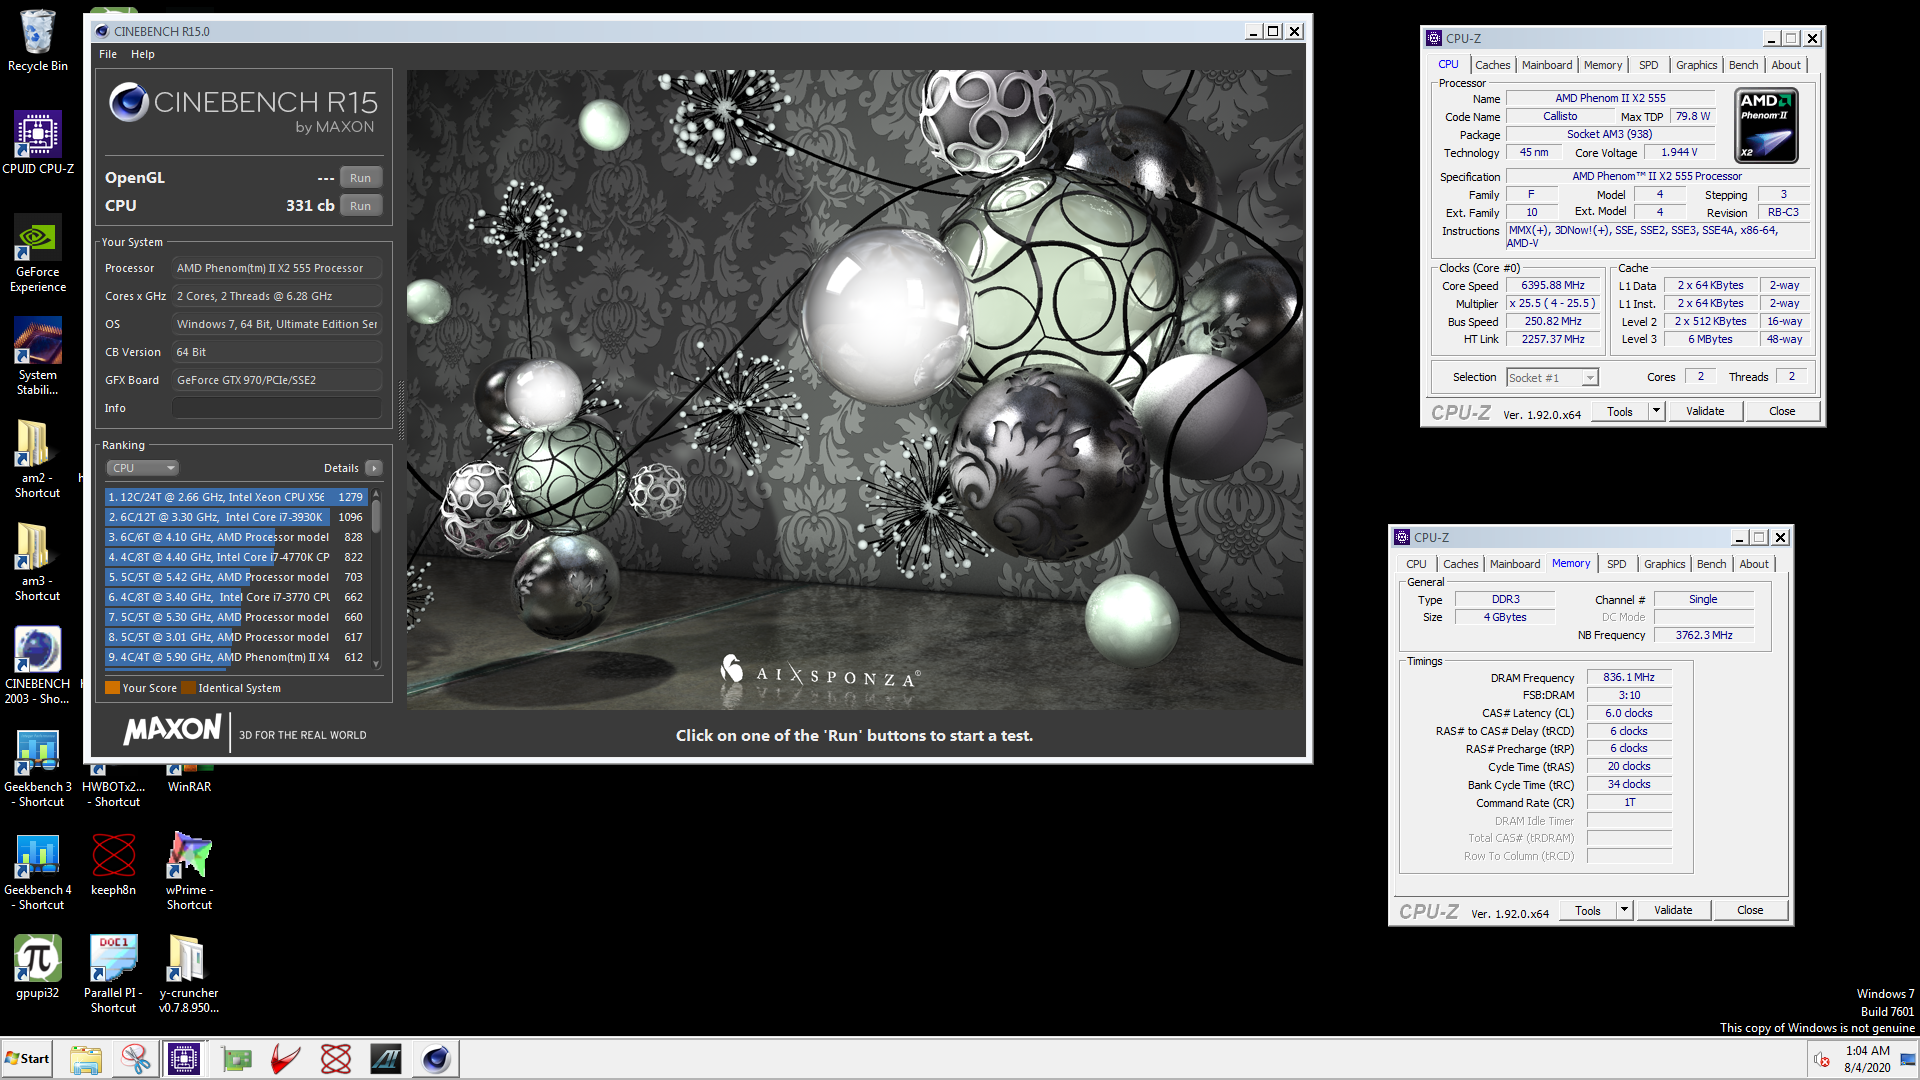Click the Info input field
Screen dimensions: 1920x1080
pos(276,408)
